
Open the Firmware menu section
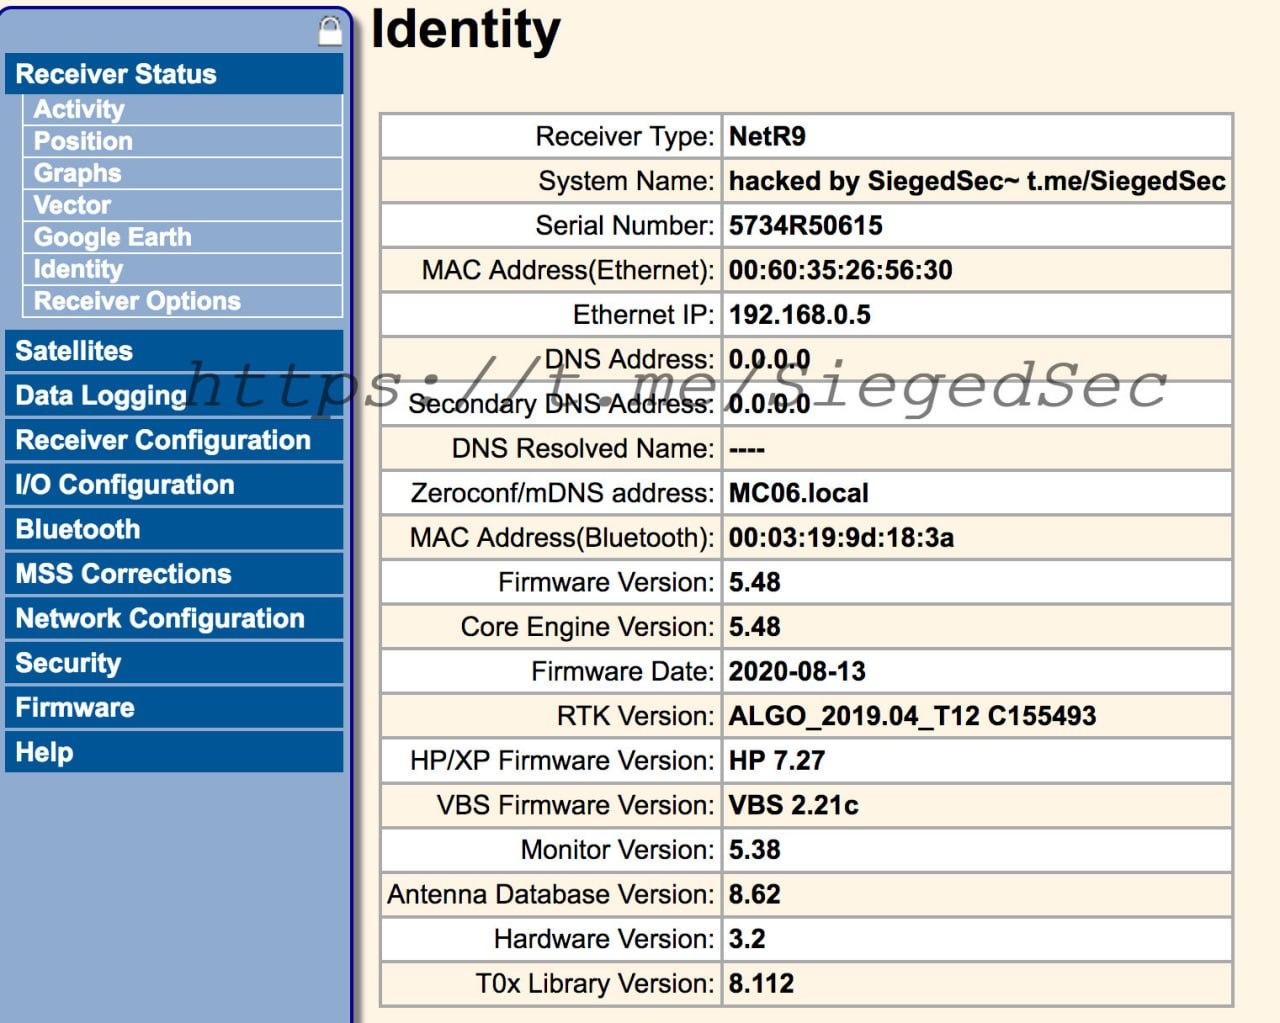pyautogui.click(x=174, y=707)
